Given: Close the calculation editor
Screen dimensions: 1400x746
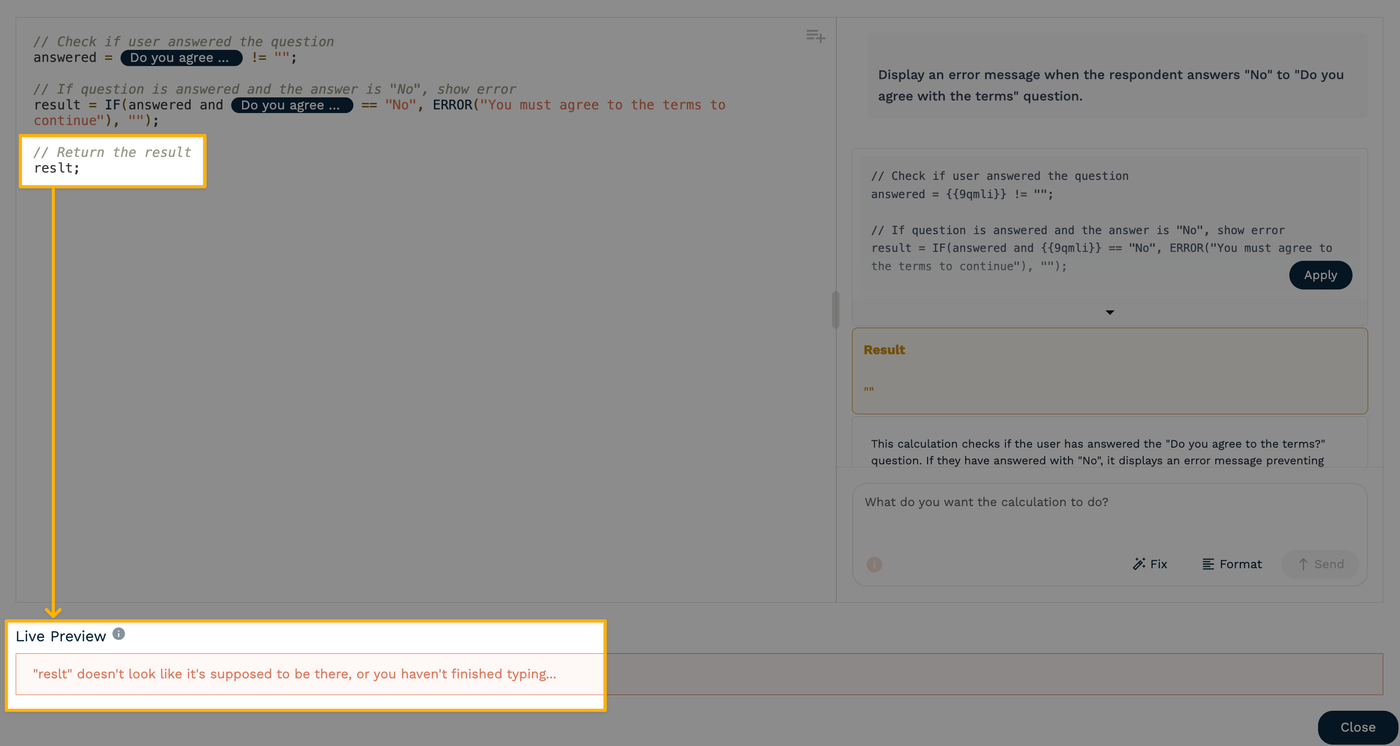Looking at the screenshot, I should click(1357, 727).
